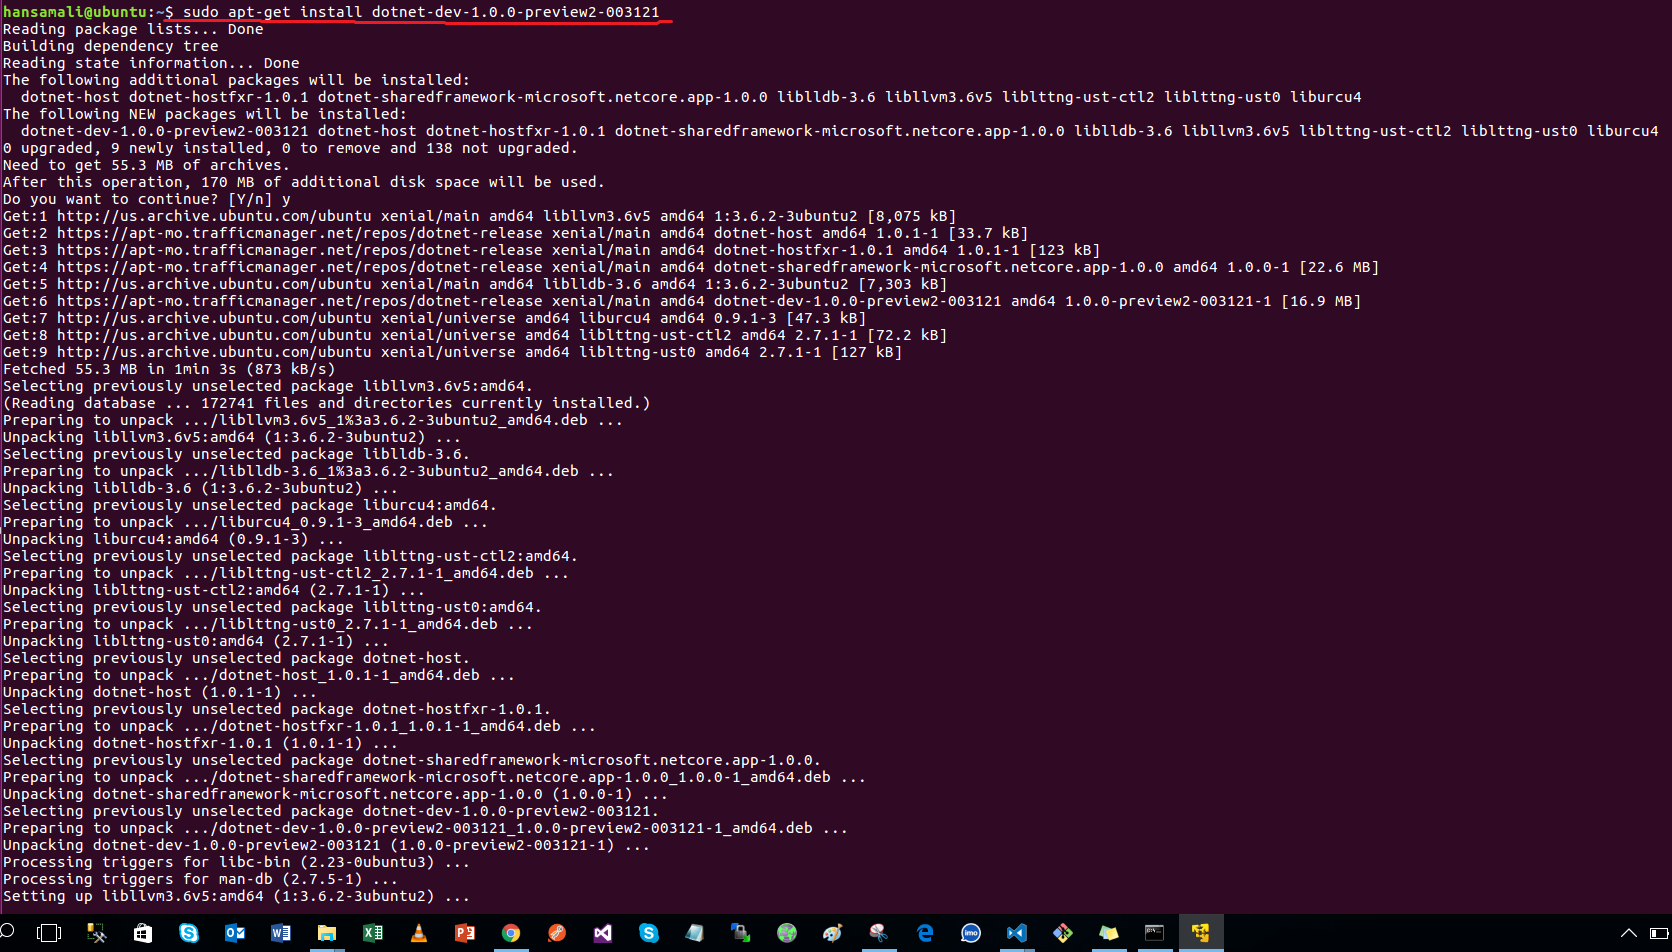Expand the system tray hidden icons chevron
Image resolution: width=1672 pixels, height=952 pixels.
coord(1628,933)
